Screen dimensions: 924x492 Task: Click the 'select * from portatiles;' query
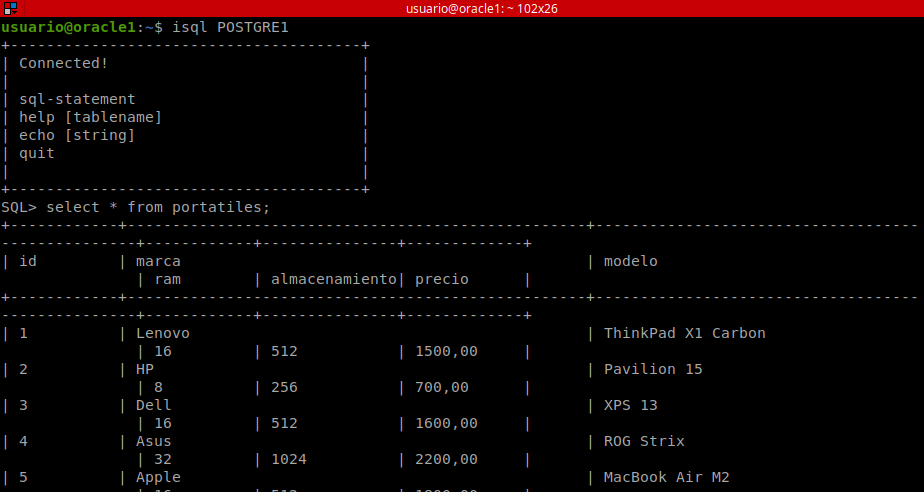[x=158, y=207]
